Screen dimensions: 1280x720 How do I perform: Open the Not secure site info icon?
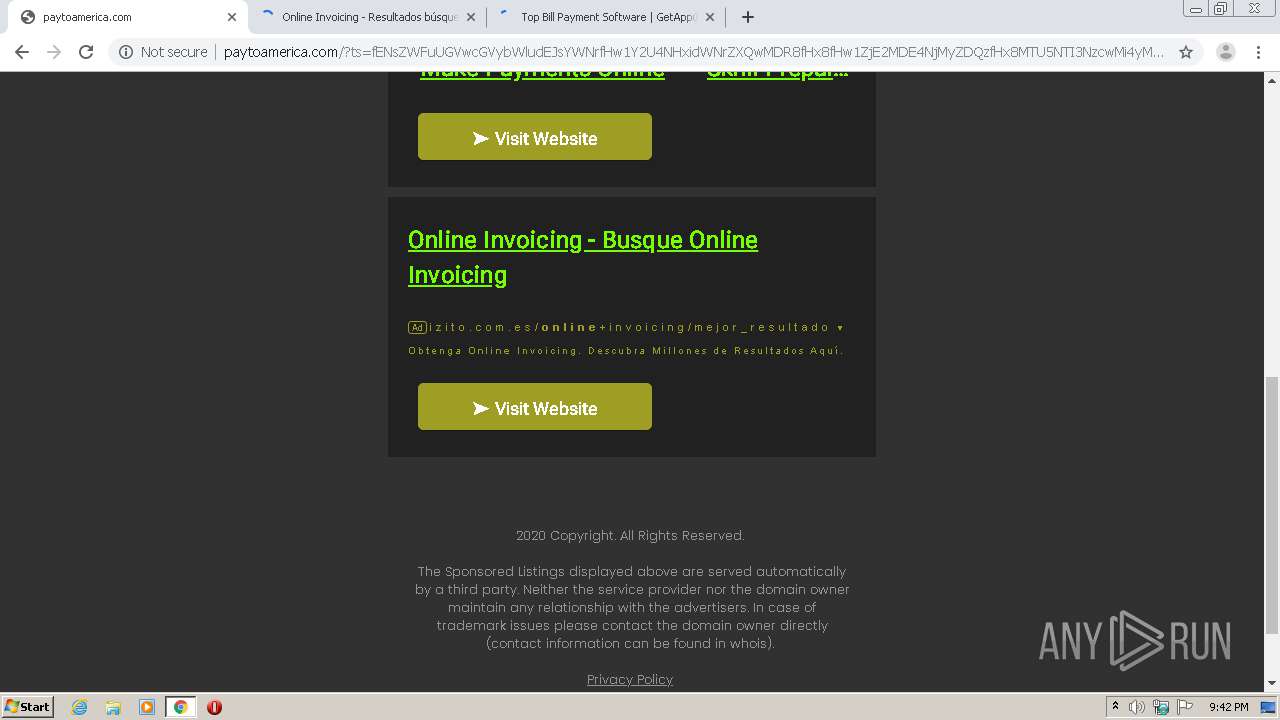pos(126,52)
